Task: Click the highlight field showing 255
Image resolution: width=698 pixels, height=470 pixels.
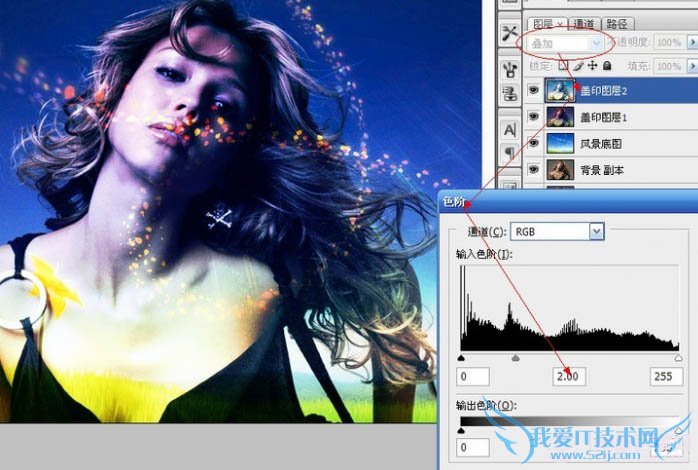Action: coord(666,377)
